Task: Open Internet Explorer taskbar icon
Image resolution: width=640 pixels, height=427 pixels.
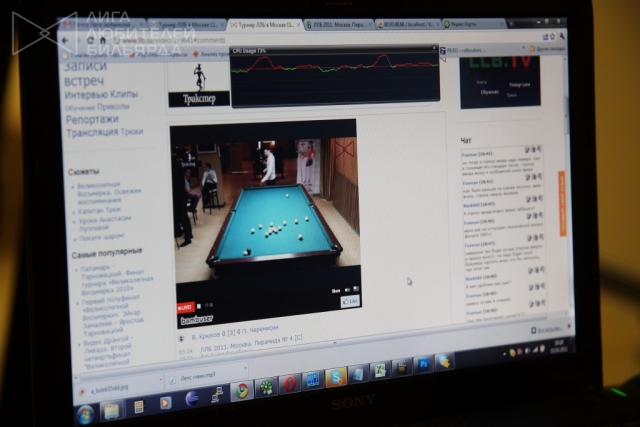Action: tap(192, 399)
